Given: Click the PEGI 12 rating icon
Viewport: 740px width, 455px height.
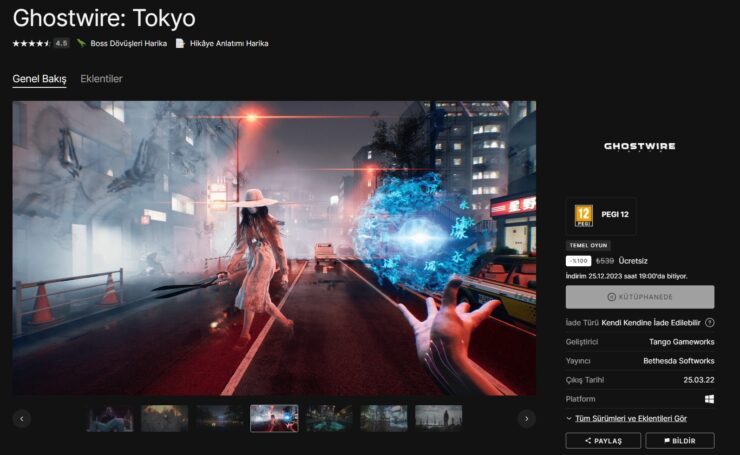Looking at the screenshot, I should tap(584, 216).
